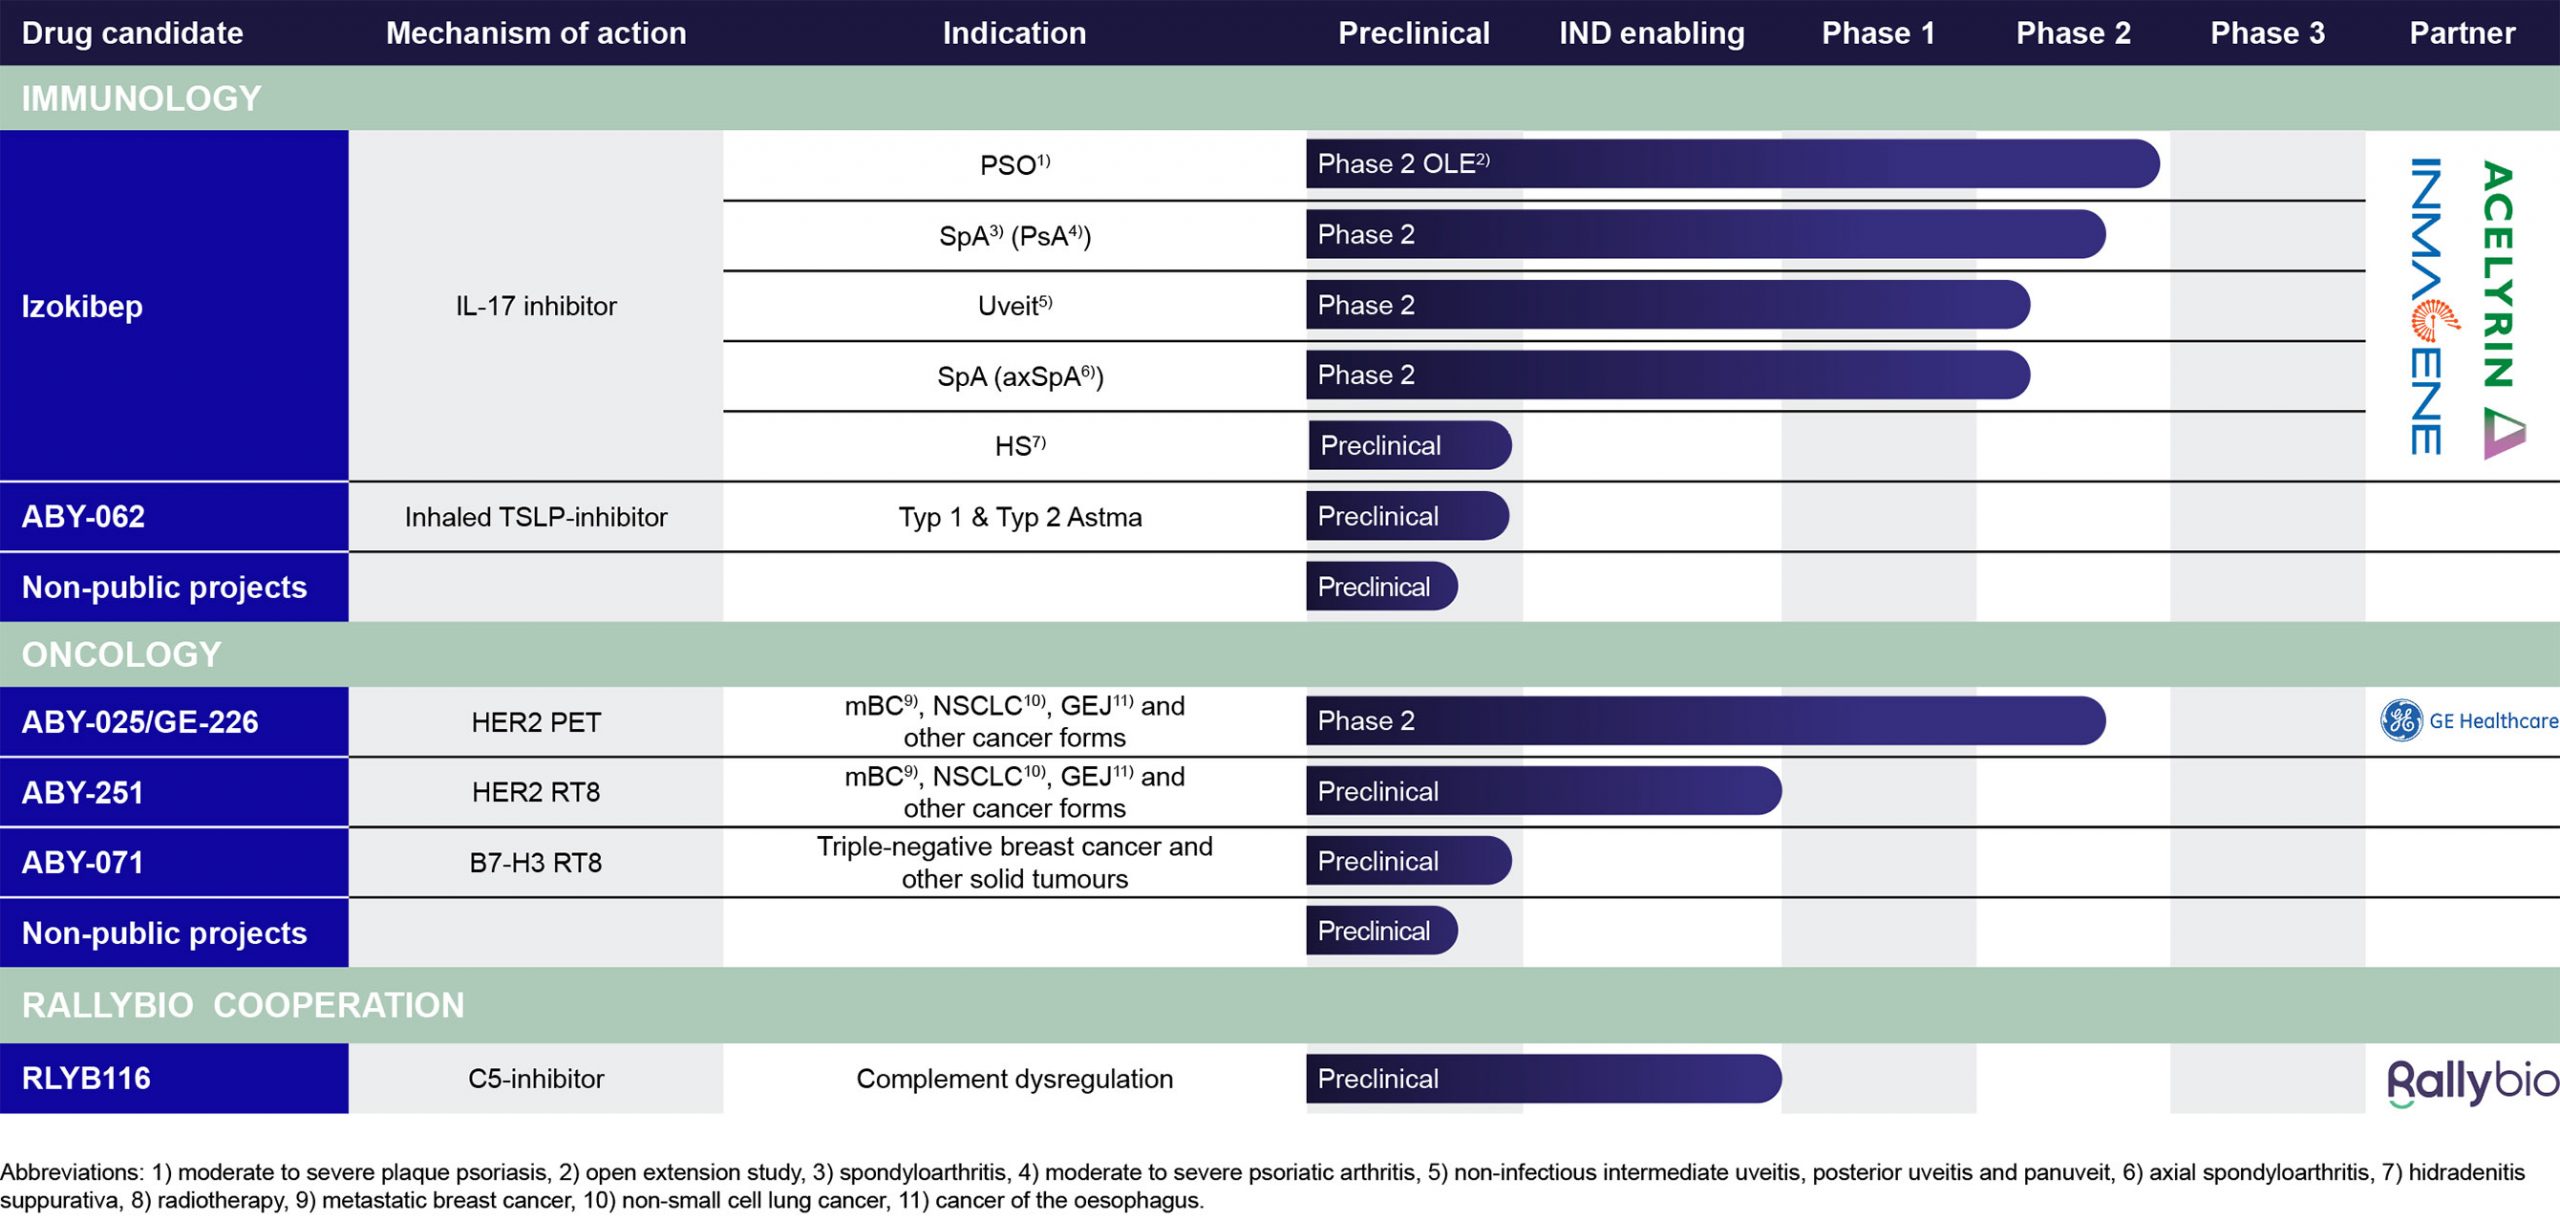
Task: Click the Izokibep drug candidate cell
Action: pos(174,306)
